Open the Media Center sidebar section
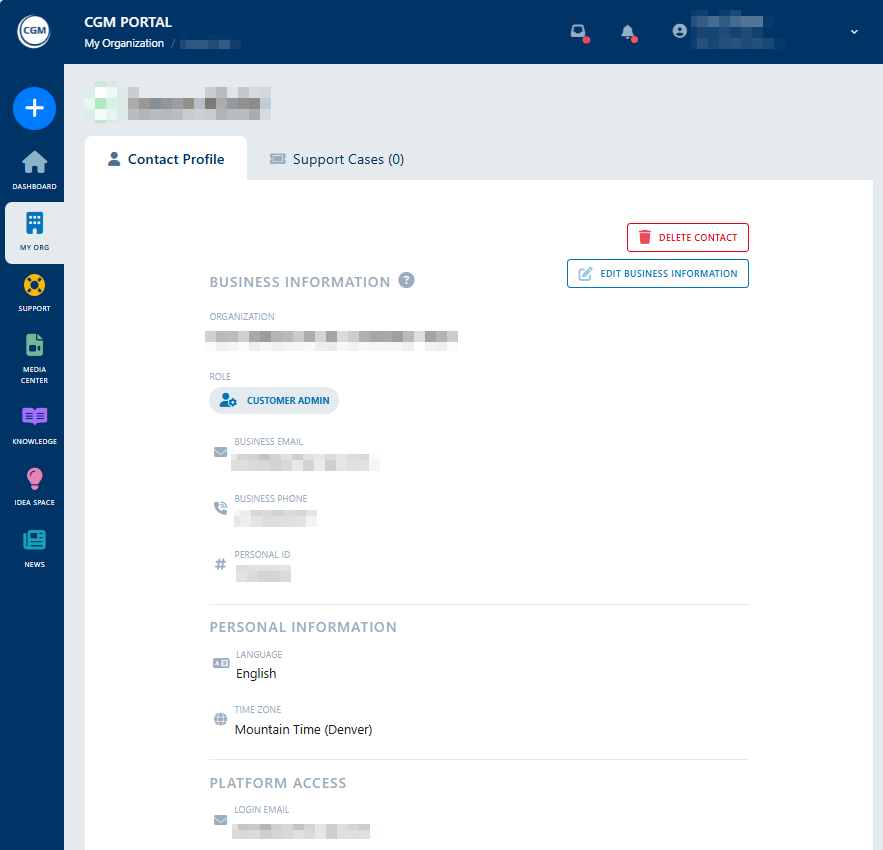883x850 pixels. click(x=34, y=359)
